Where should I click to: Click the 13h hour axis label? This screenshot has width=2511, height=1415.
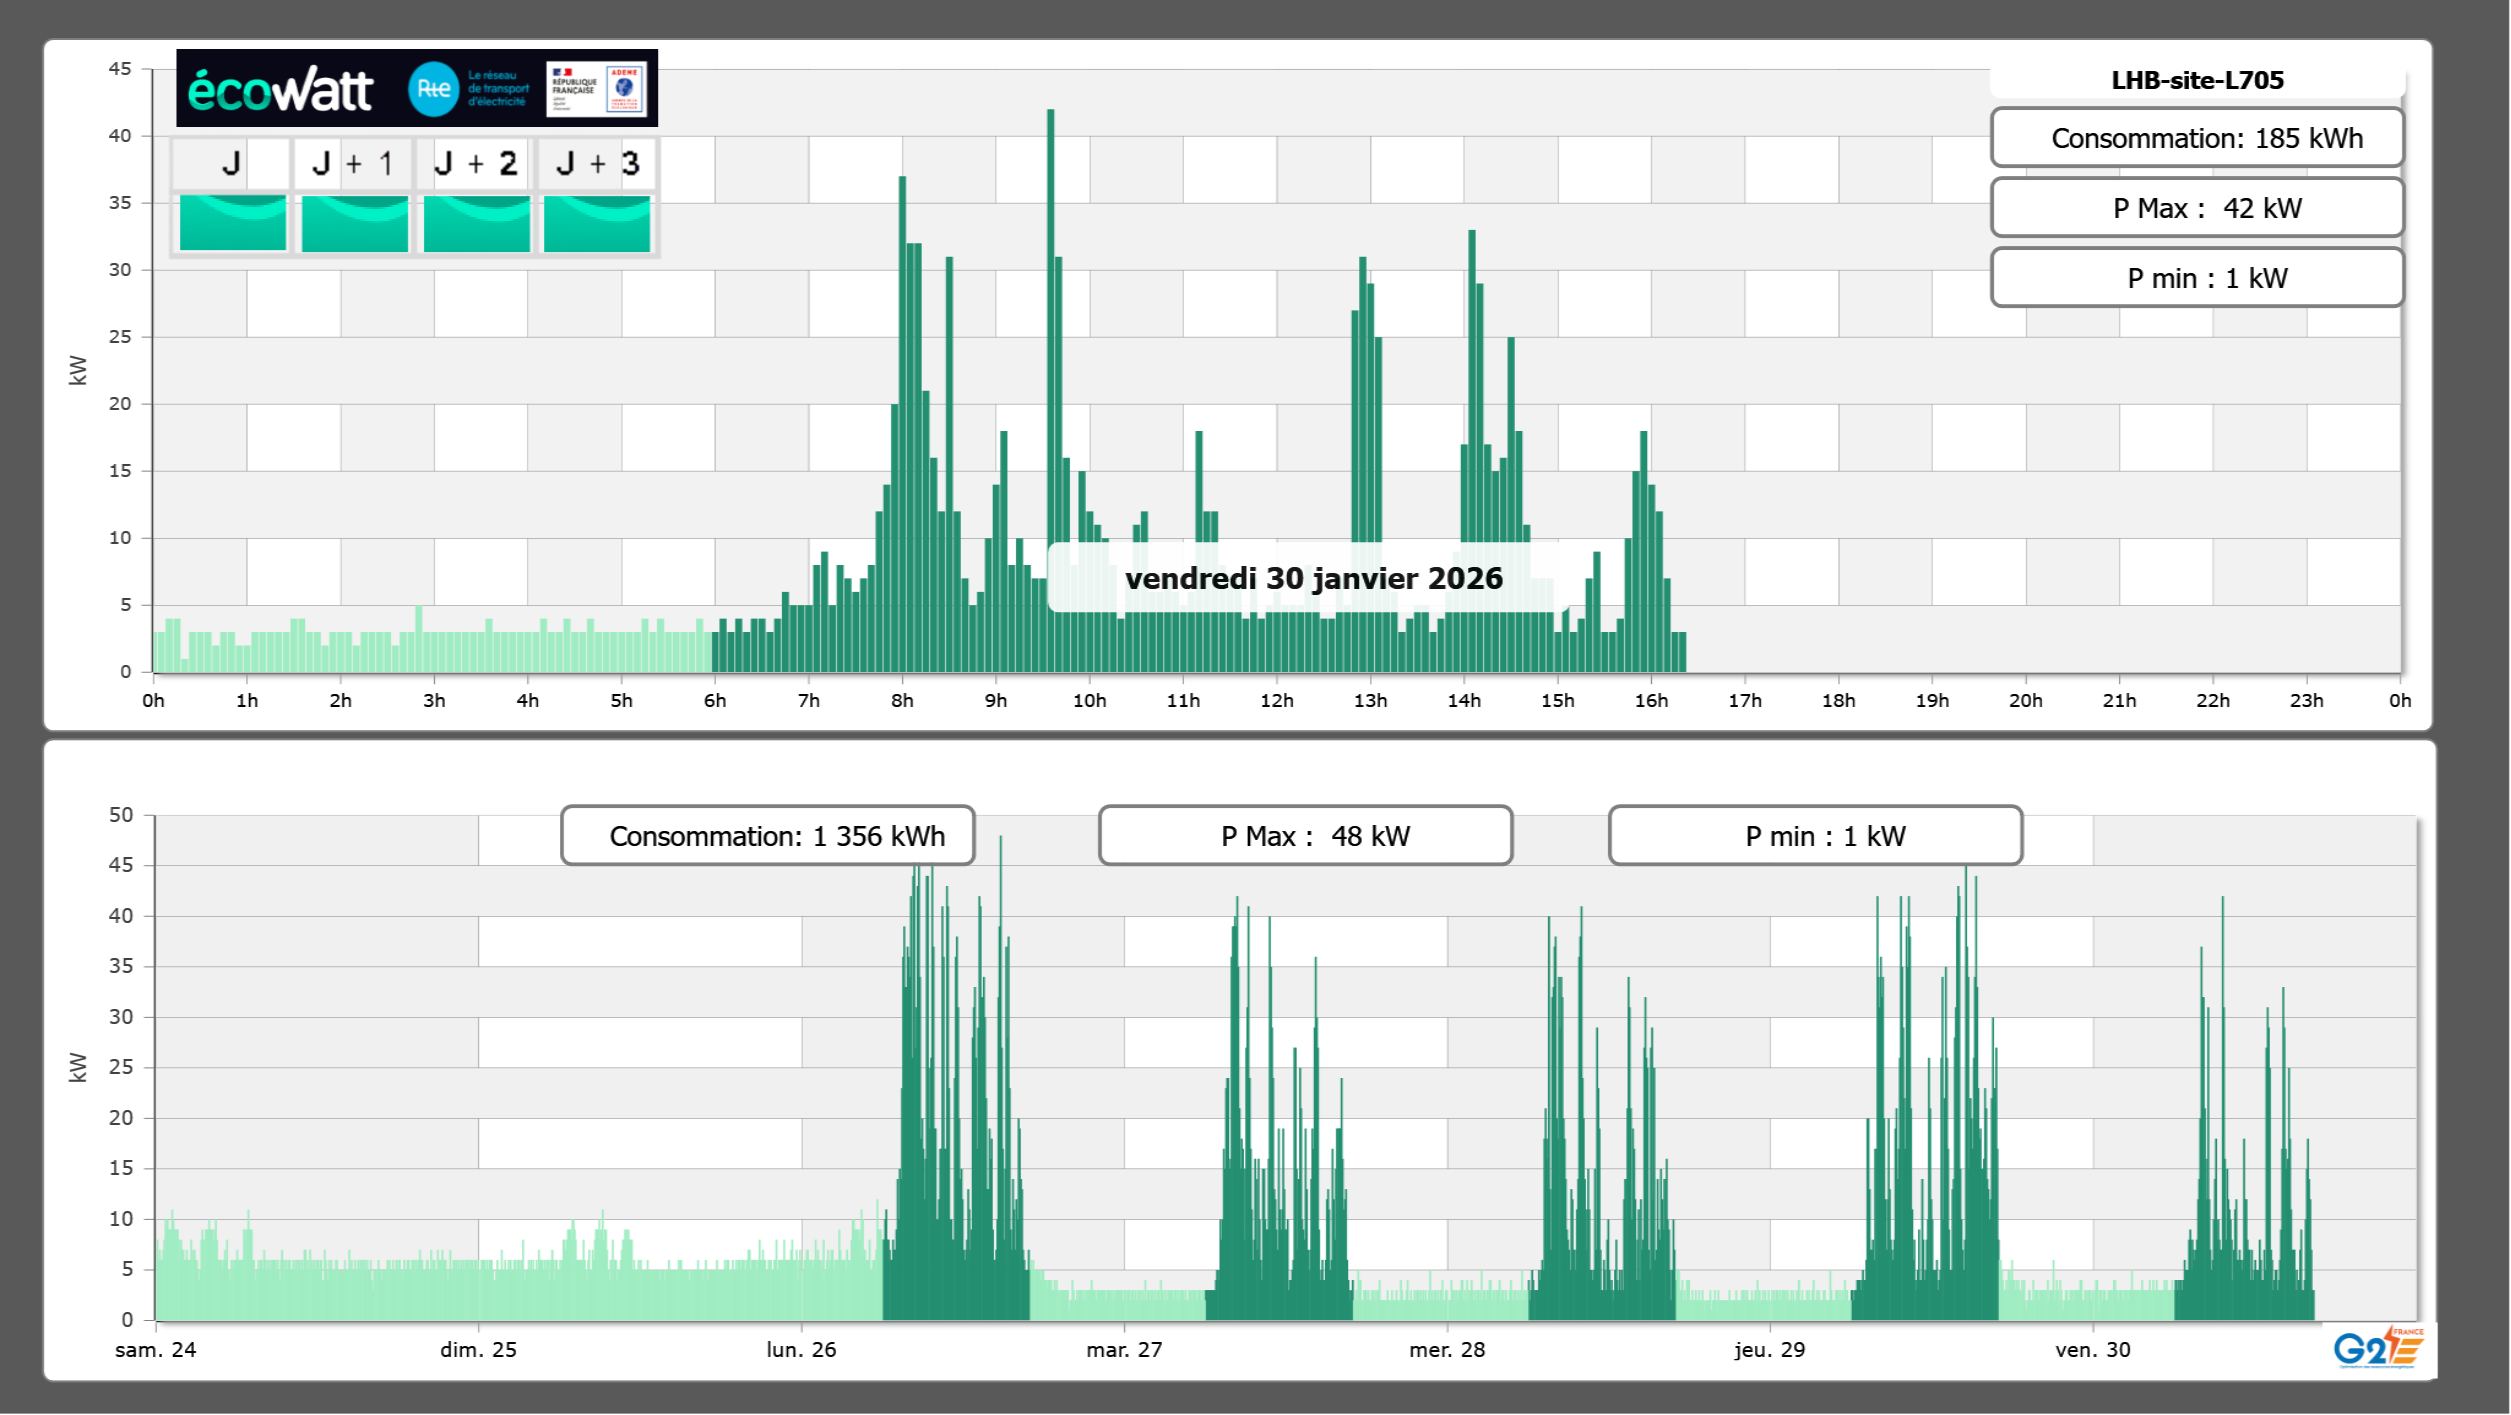pos(1370,700)
